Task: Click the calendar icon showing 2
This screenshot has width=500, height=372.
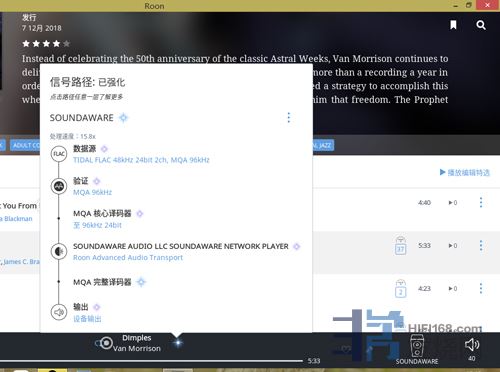Action: 400,289
